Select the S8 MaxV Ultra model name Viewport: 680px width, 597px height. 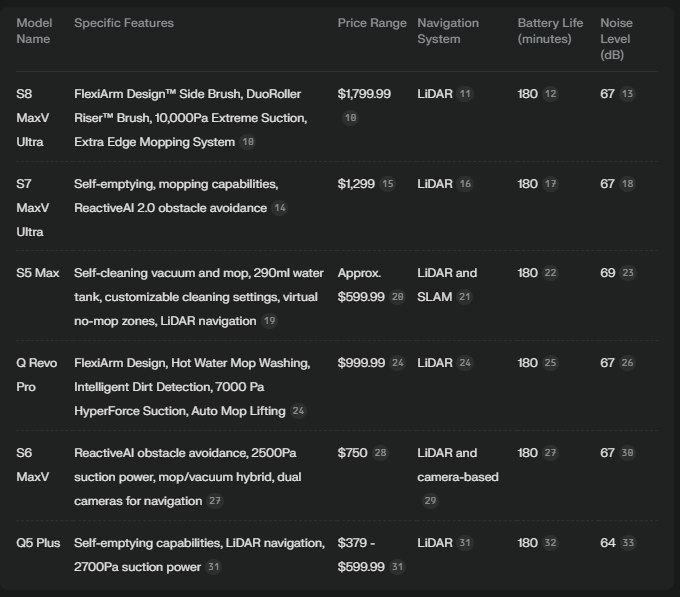coord(33,118)
